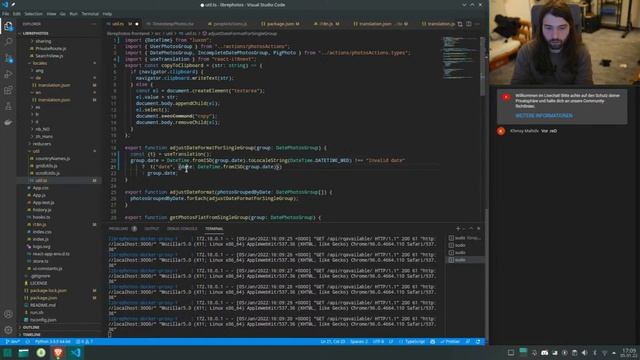640x360 pixels.
Task: Open Source Control view in activity bar
Action: click(x=8, y=58)
